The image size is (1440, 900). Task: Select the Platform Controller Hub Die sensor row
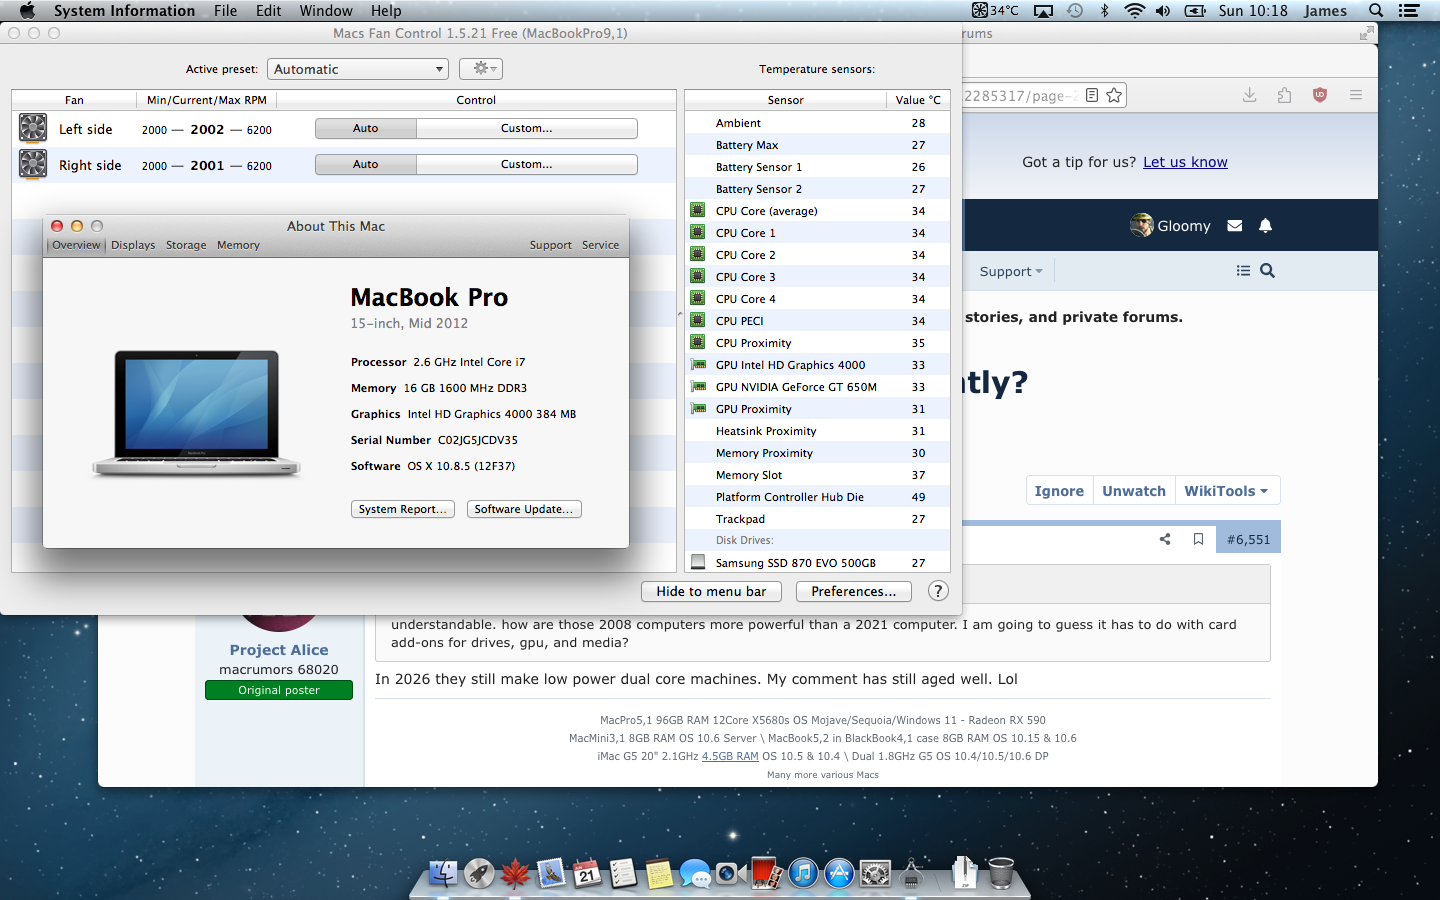[x=817, y=497]
